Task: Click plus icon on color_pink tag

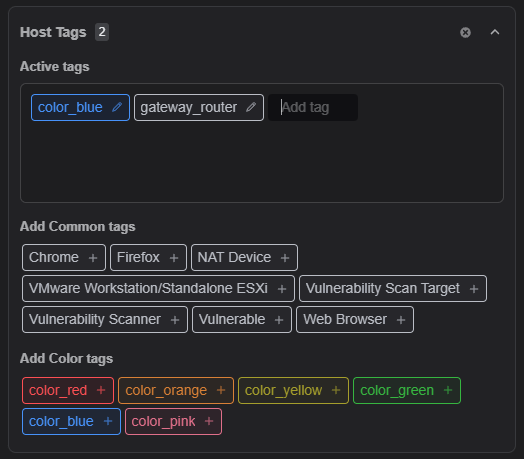Action: coord(209,421)
